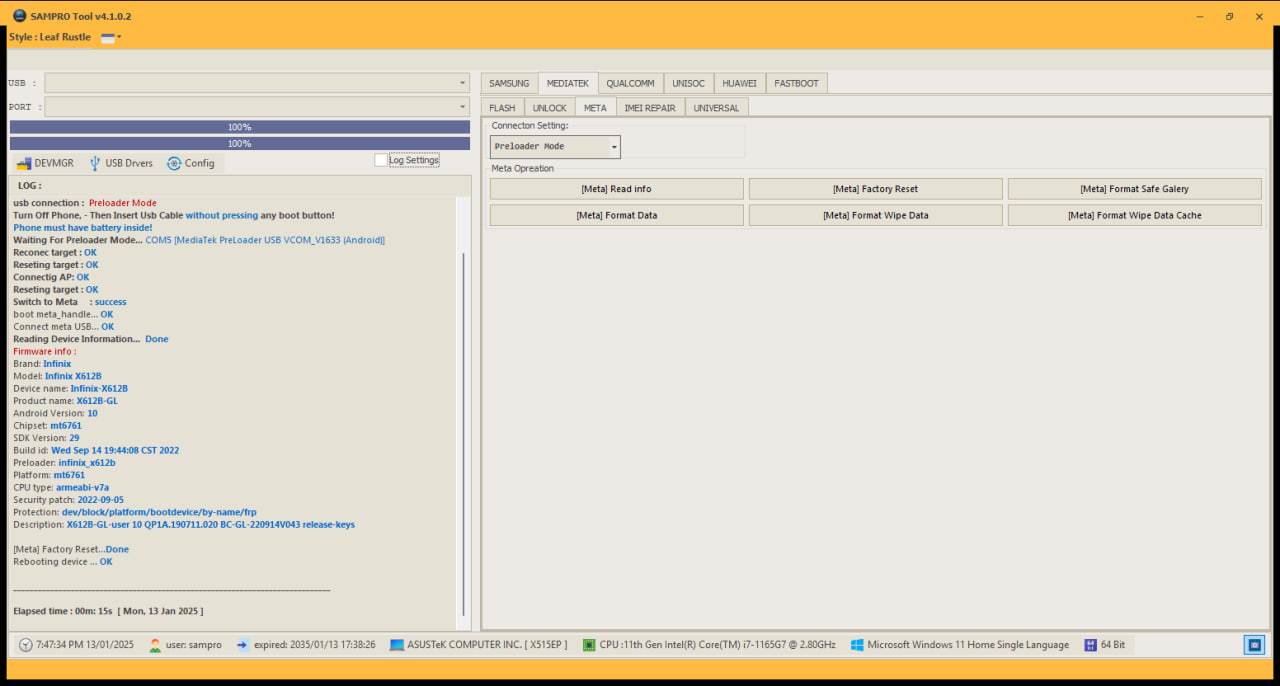
Task: Click 'Security patch: 2022-09-05' log line
Action: (68, 500)
